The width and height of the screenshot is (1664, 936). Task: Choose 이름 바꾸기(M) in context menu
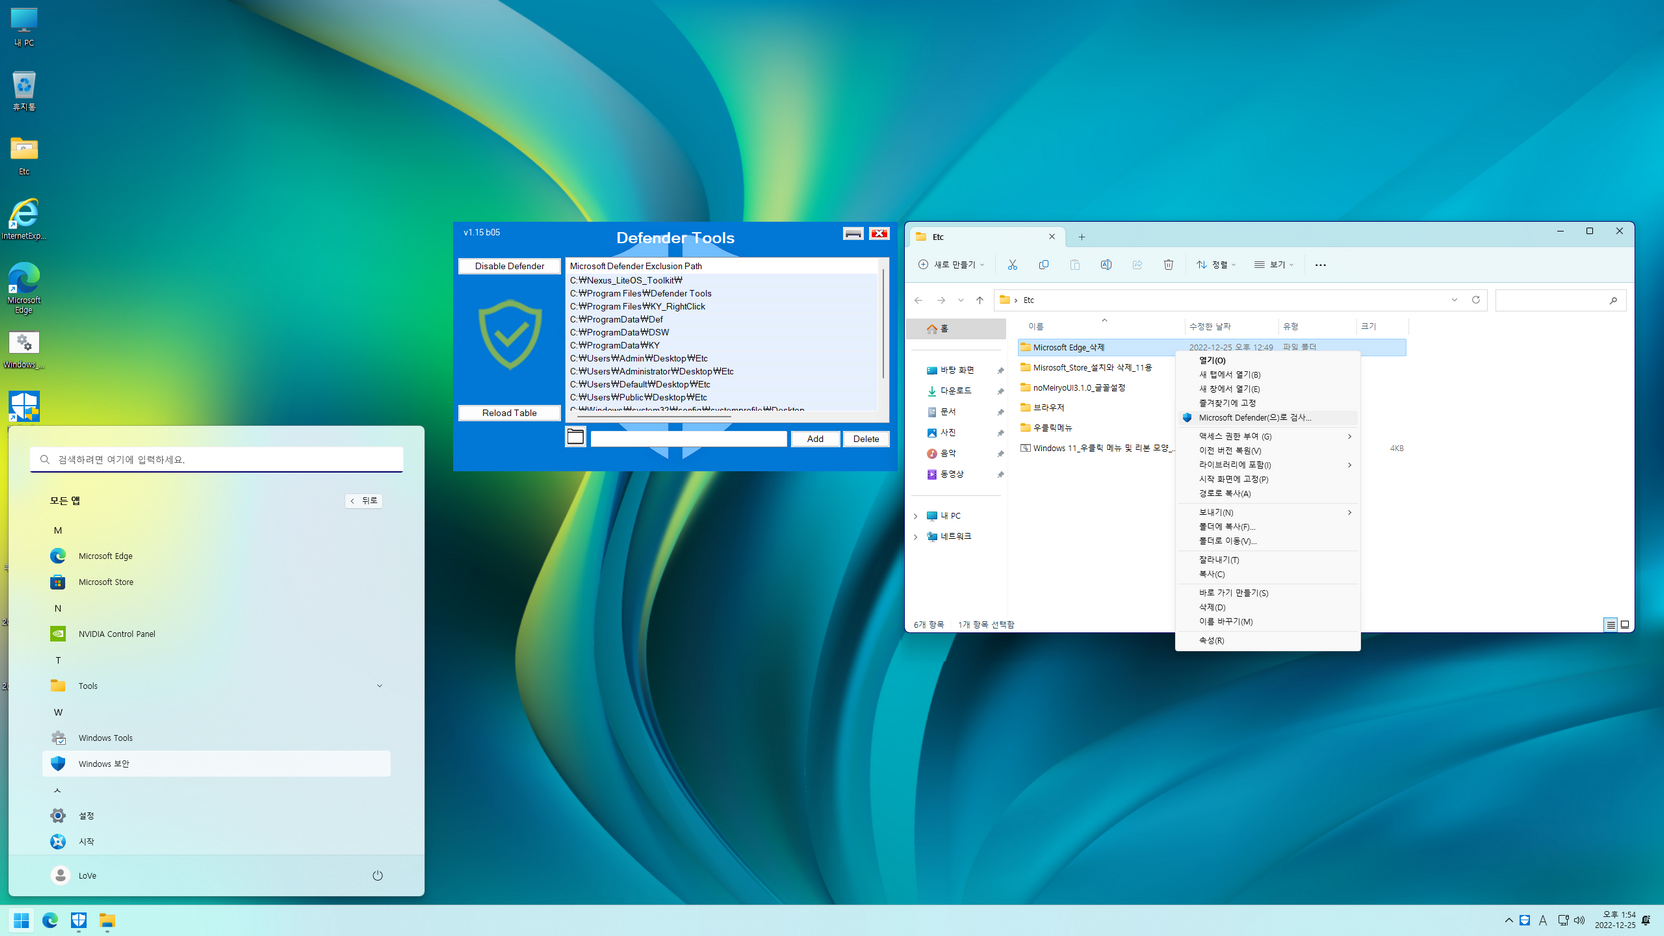(x=1268, y=621)
